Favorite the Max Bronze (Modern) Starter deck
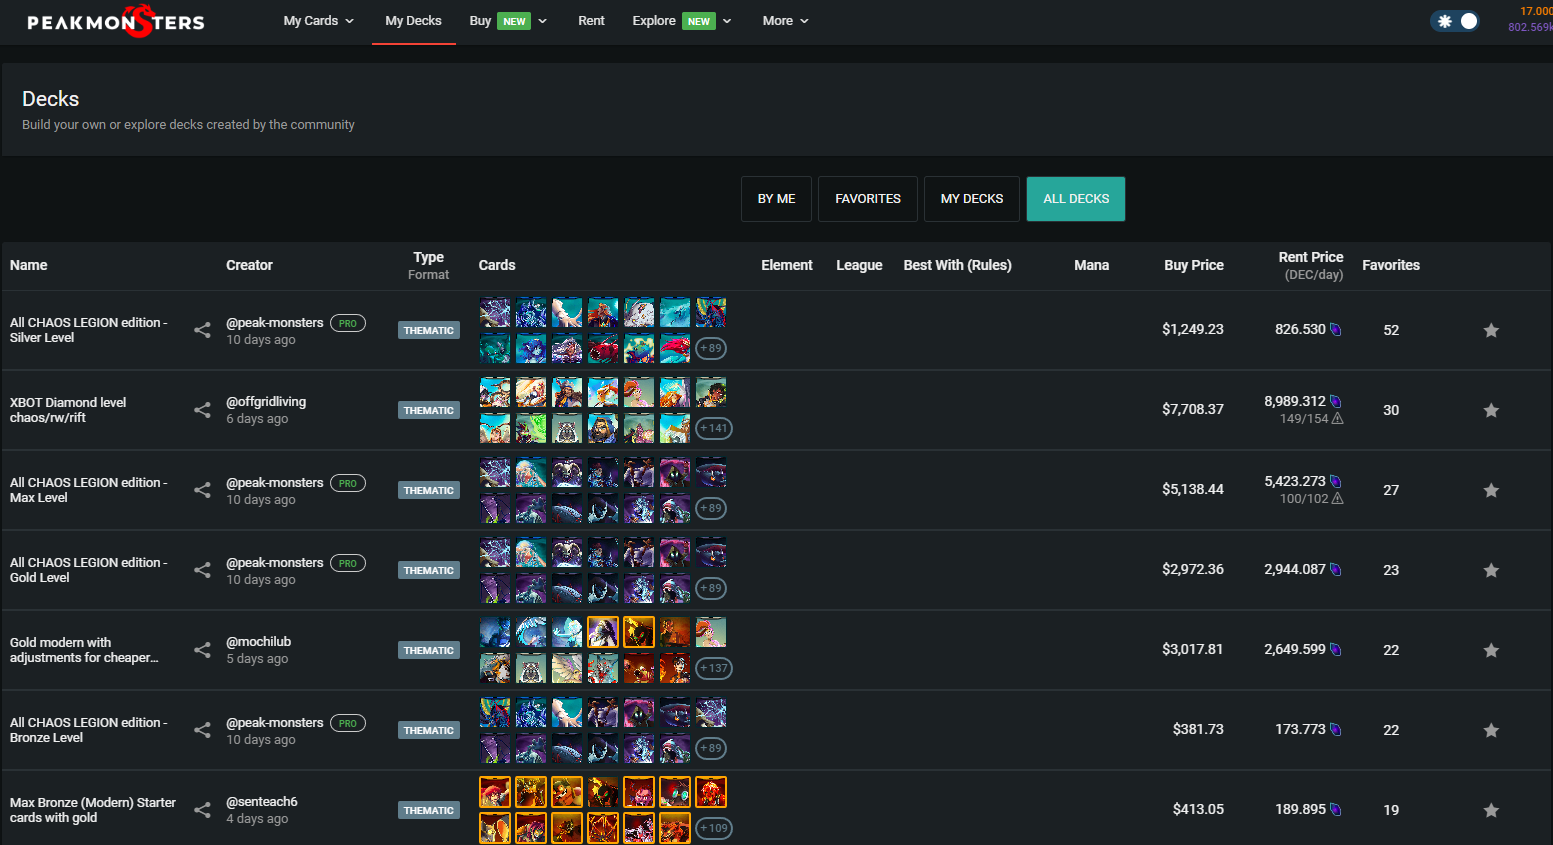This screenshot has width=1553, height=845. (x=1491, y=810)
